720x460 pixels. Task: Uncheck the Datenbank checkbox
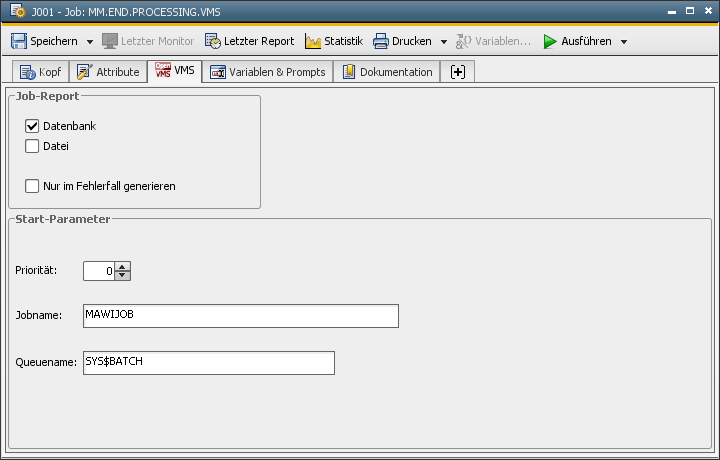[32, 126]
